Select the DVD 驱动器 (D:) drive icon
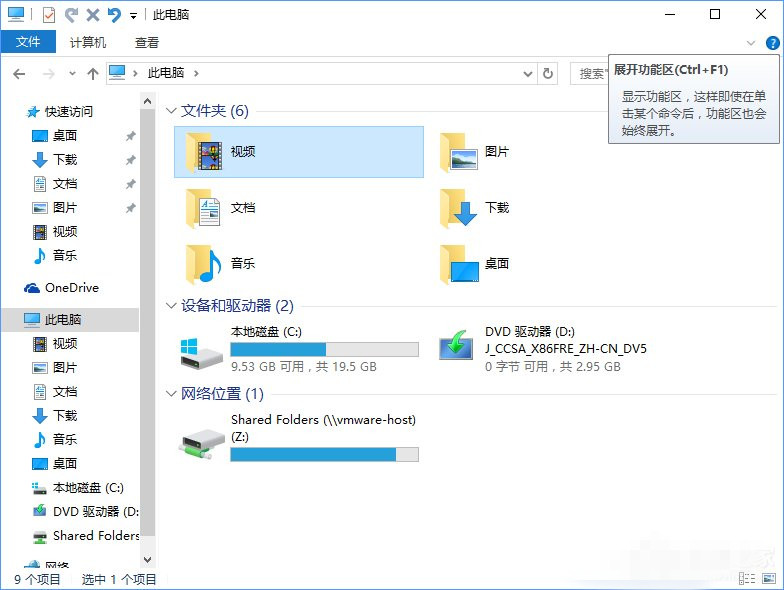The width and height of the screenshot is (784, 590). tap(457, 347)
